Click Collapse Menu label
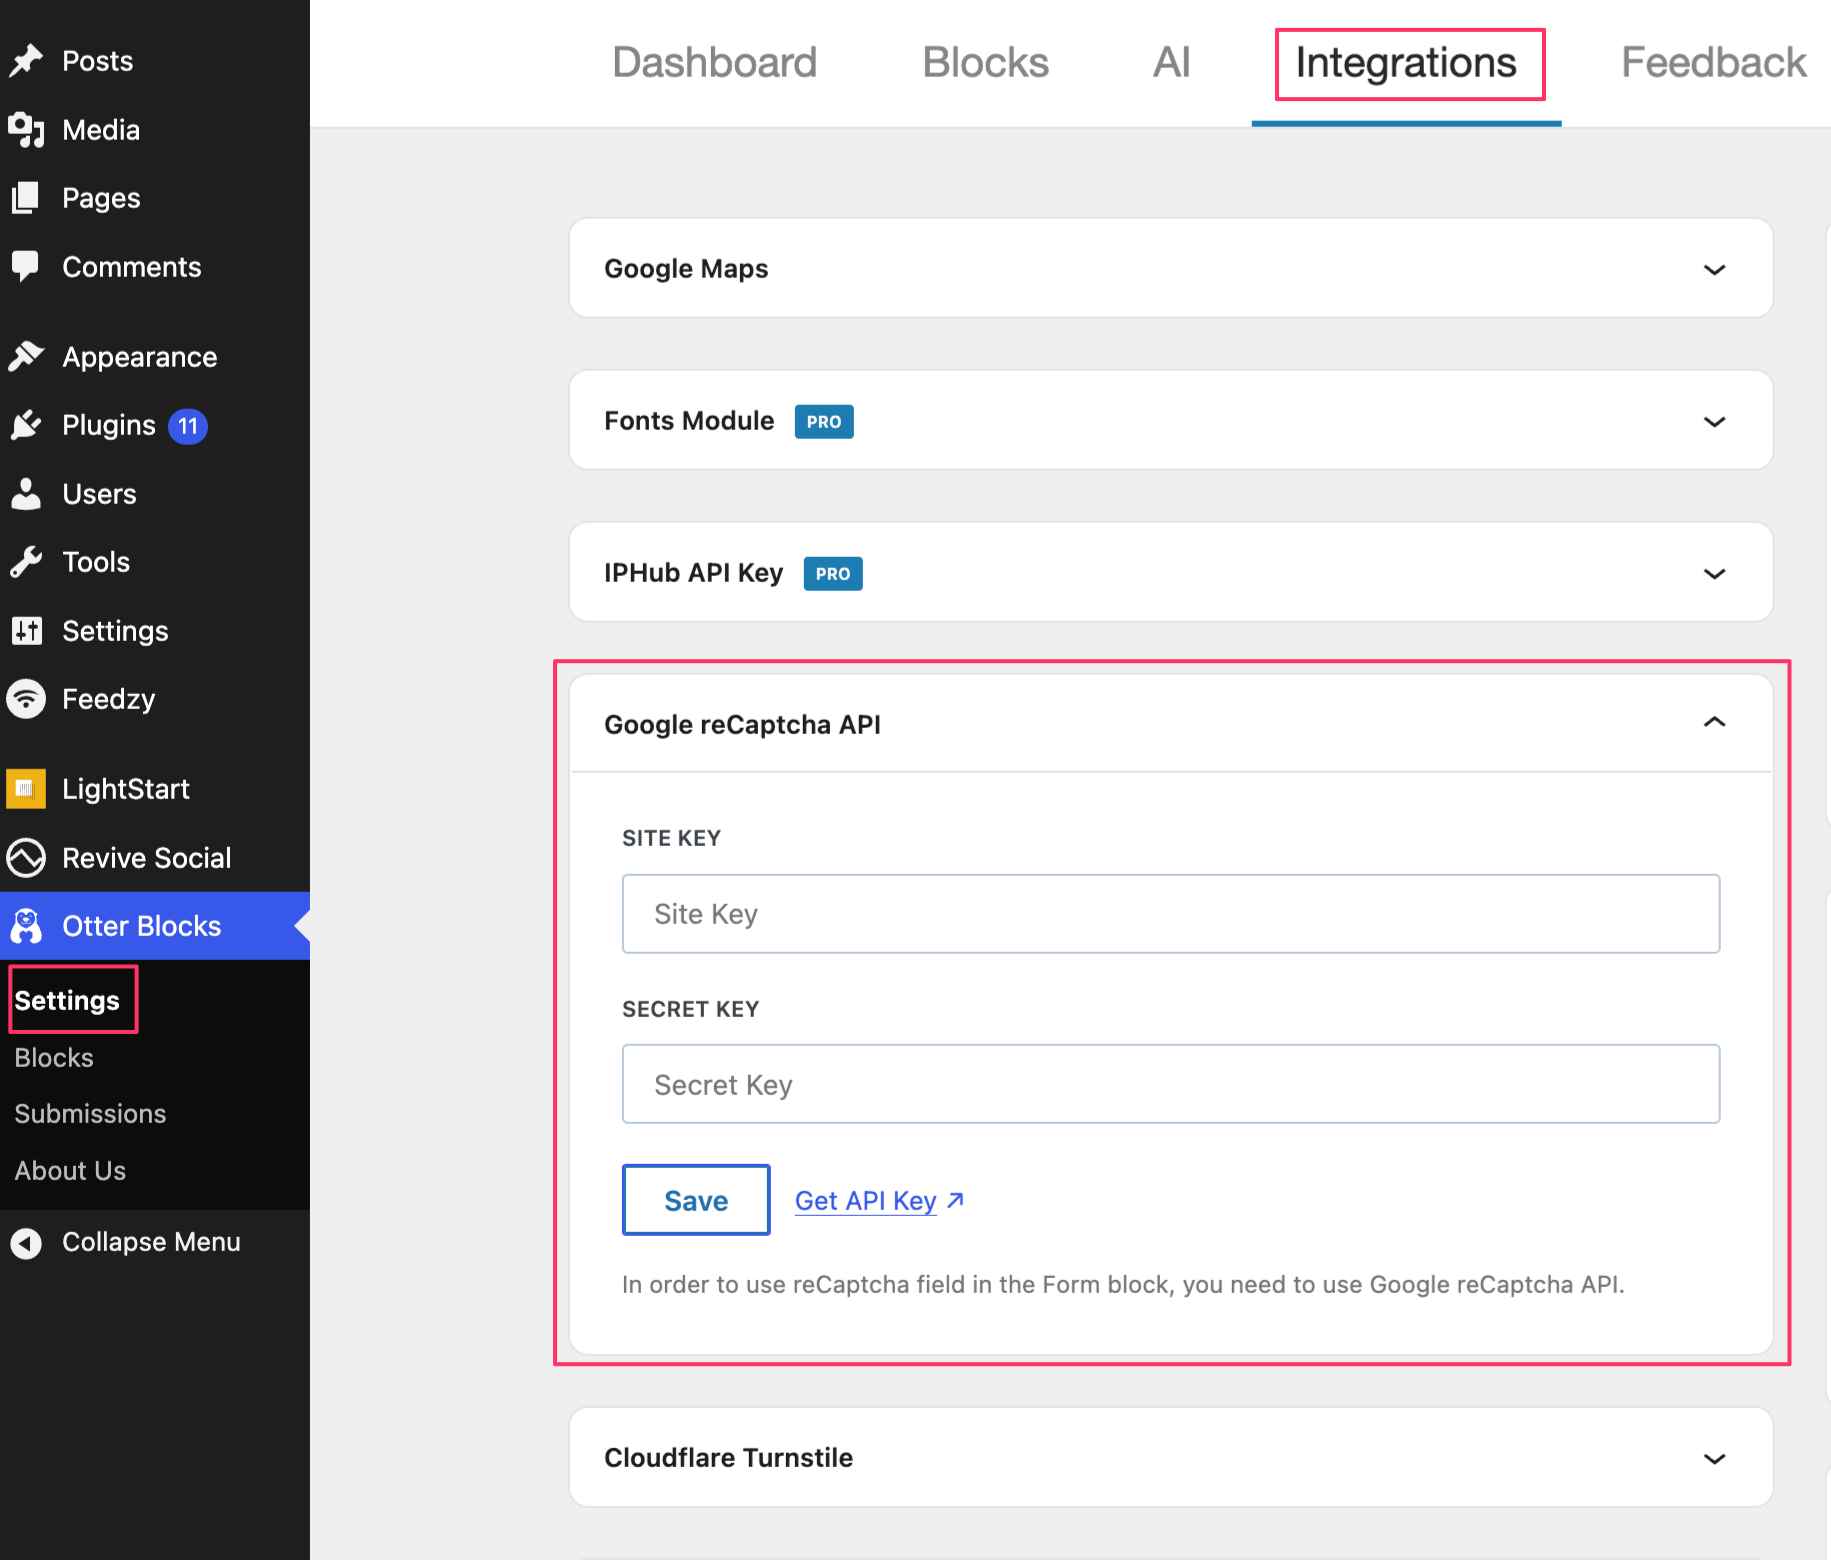 (x=151, y=1242)
